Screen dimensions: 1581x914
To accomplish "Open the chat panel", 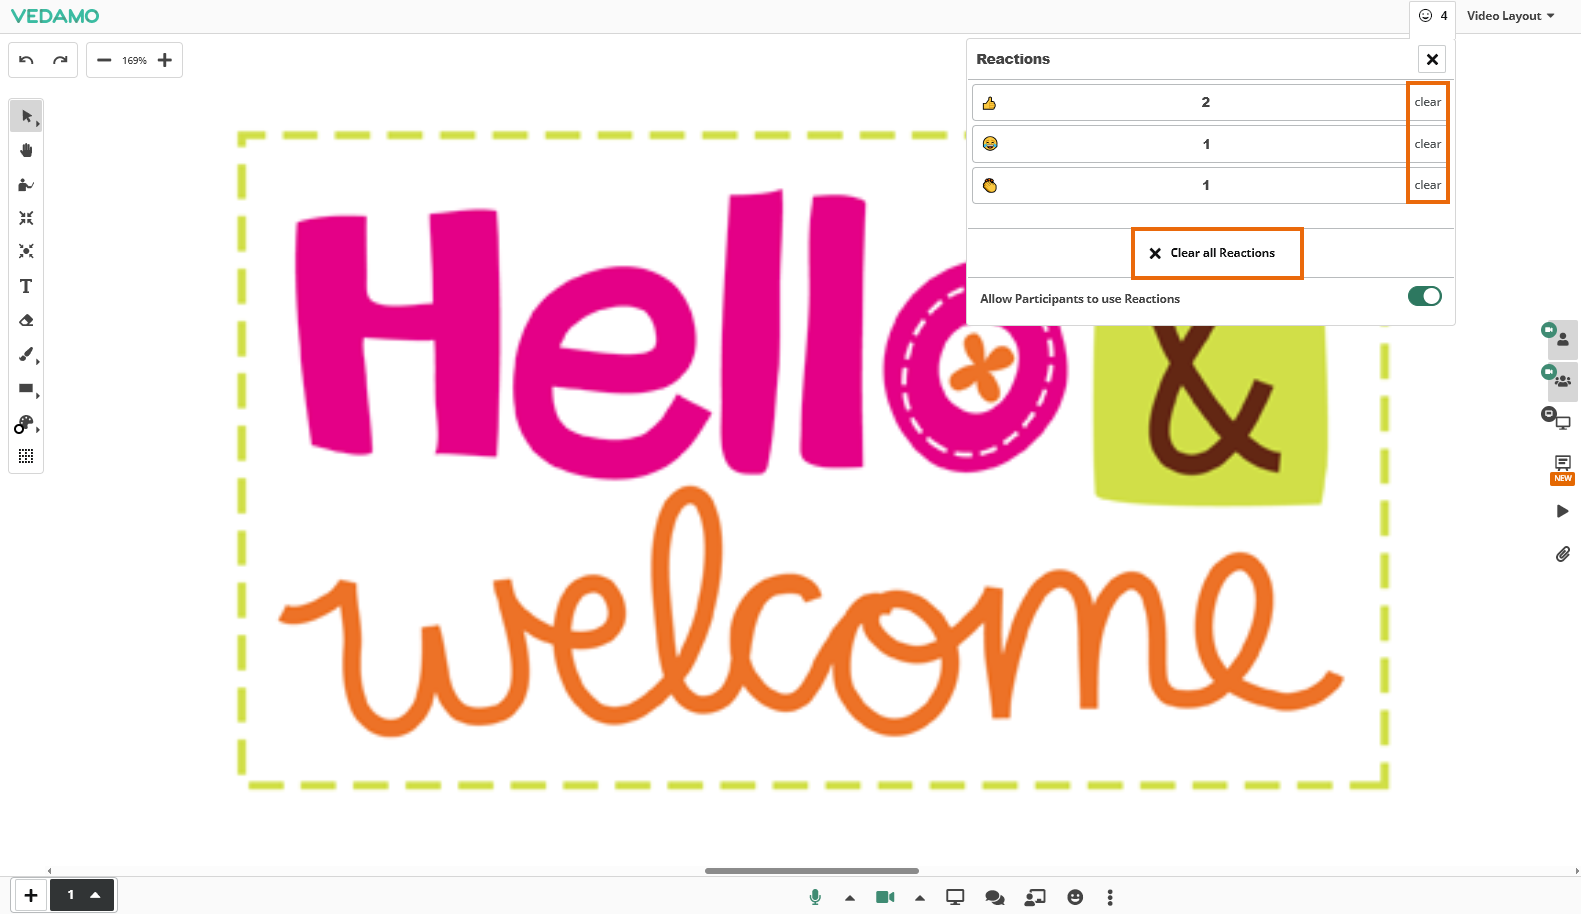I will (994, 897).
